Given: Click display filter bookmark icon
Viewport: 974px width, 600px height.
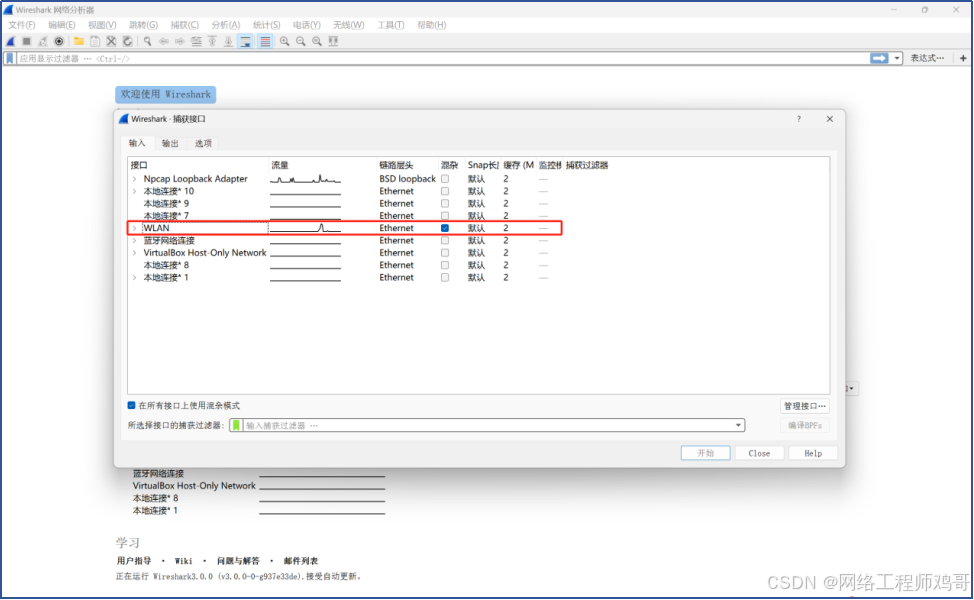Looking at the screenshot, I should click(x=10, y=58).
